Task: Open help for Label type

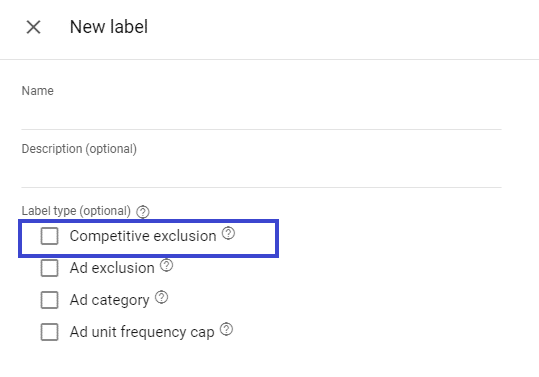Action: pos(143,212)
